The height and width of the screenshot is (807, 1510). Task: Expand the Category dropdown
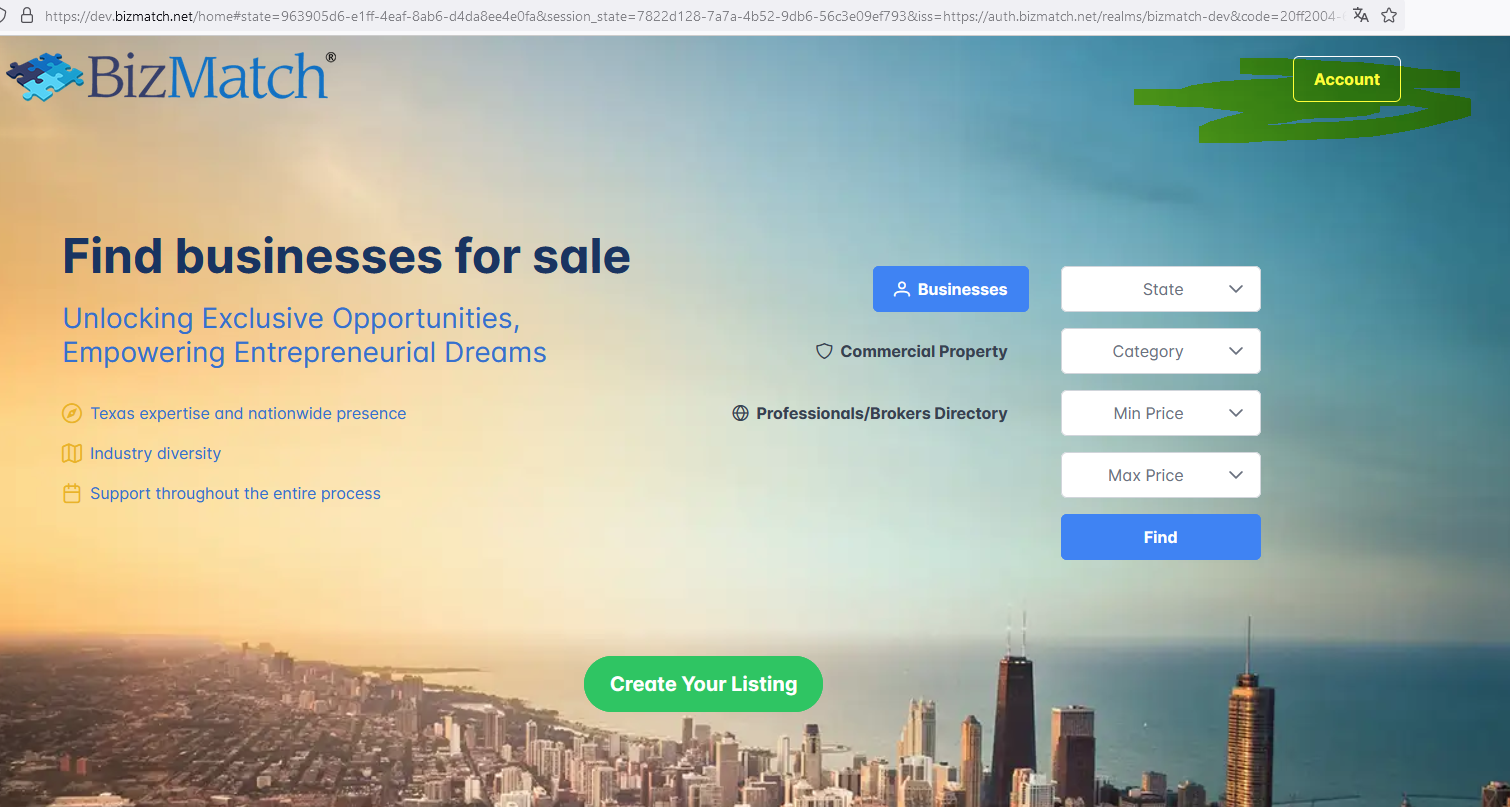[1160, 351]
